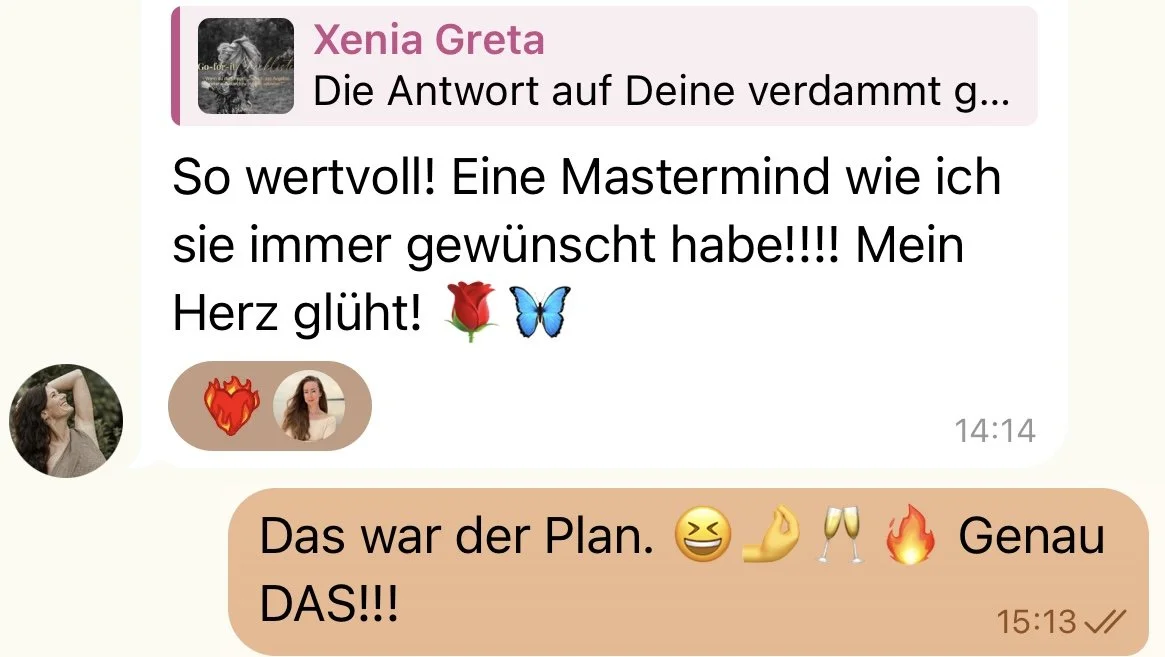Open the sender's round profile avatar
This screenshot has width=1165, height=657.
pyautogui.click(x=65, y=421)
